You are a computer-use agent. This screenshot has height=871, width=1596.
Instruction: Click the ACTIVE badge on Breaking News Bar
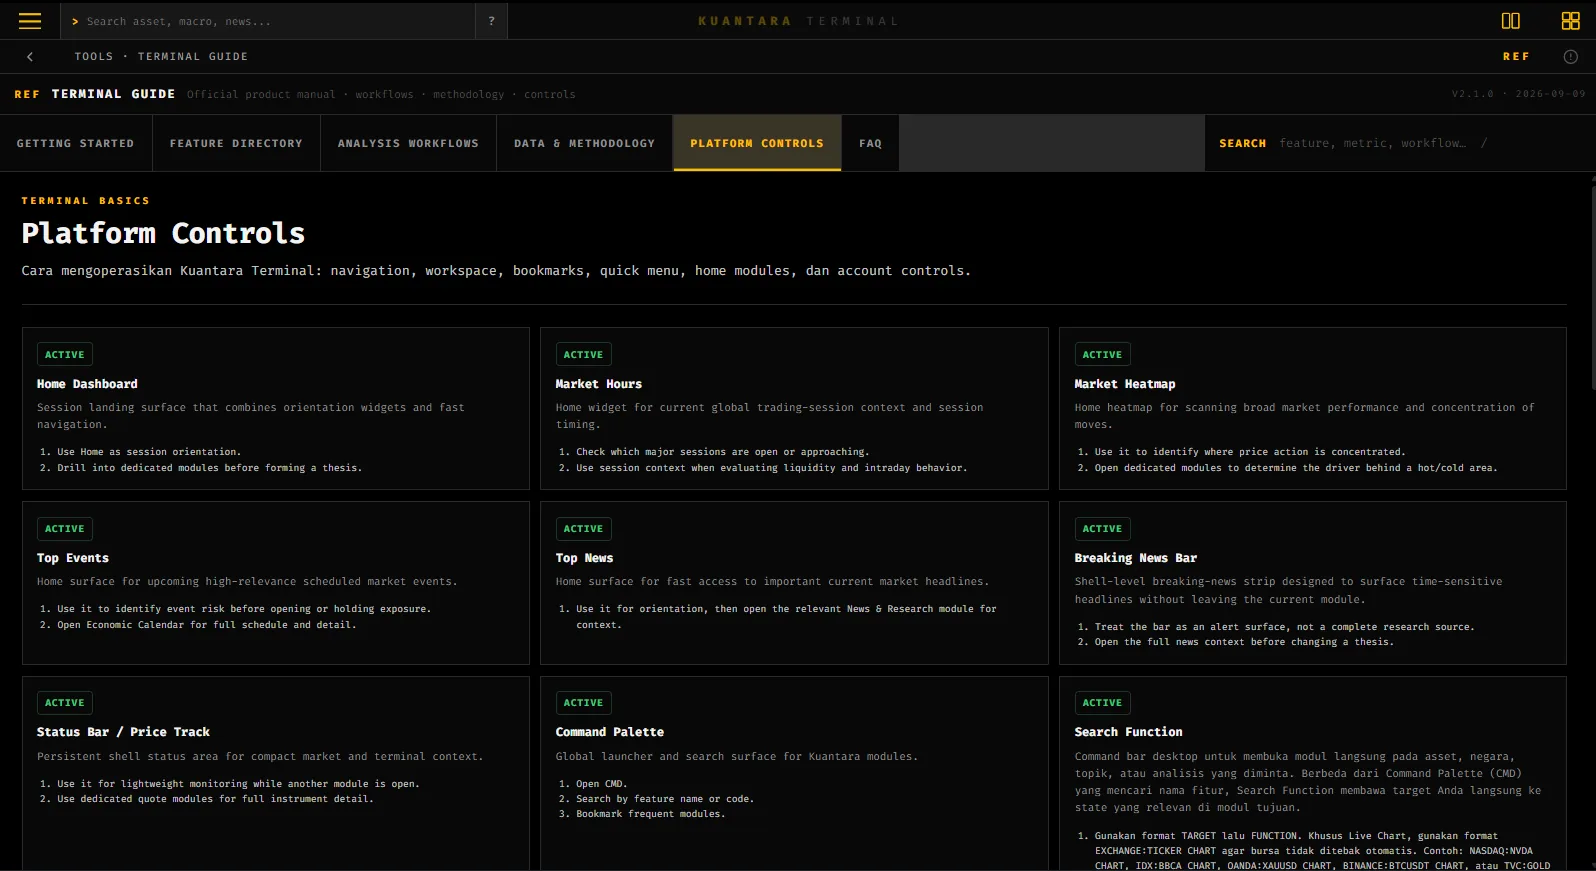point(1102,529)
